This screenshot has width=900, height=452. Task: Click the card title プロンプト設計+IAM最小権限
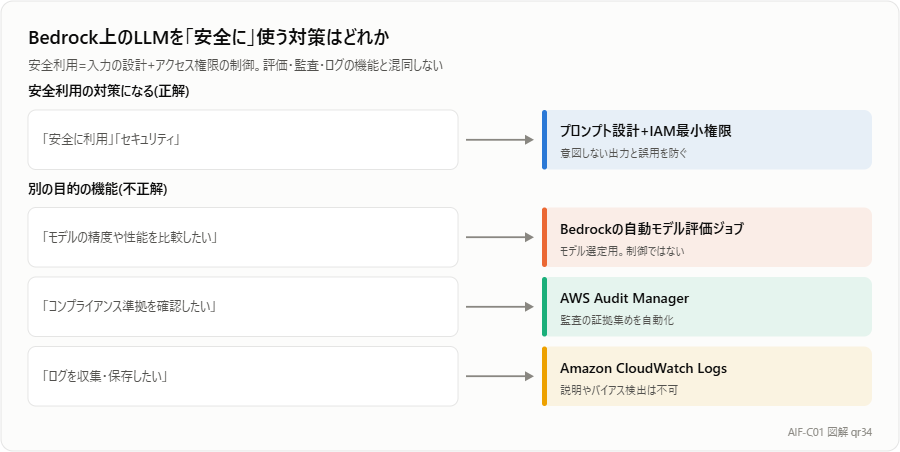(646, 132)
